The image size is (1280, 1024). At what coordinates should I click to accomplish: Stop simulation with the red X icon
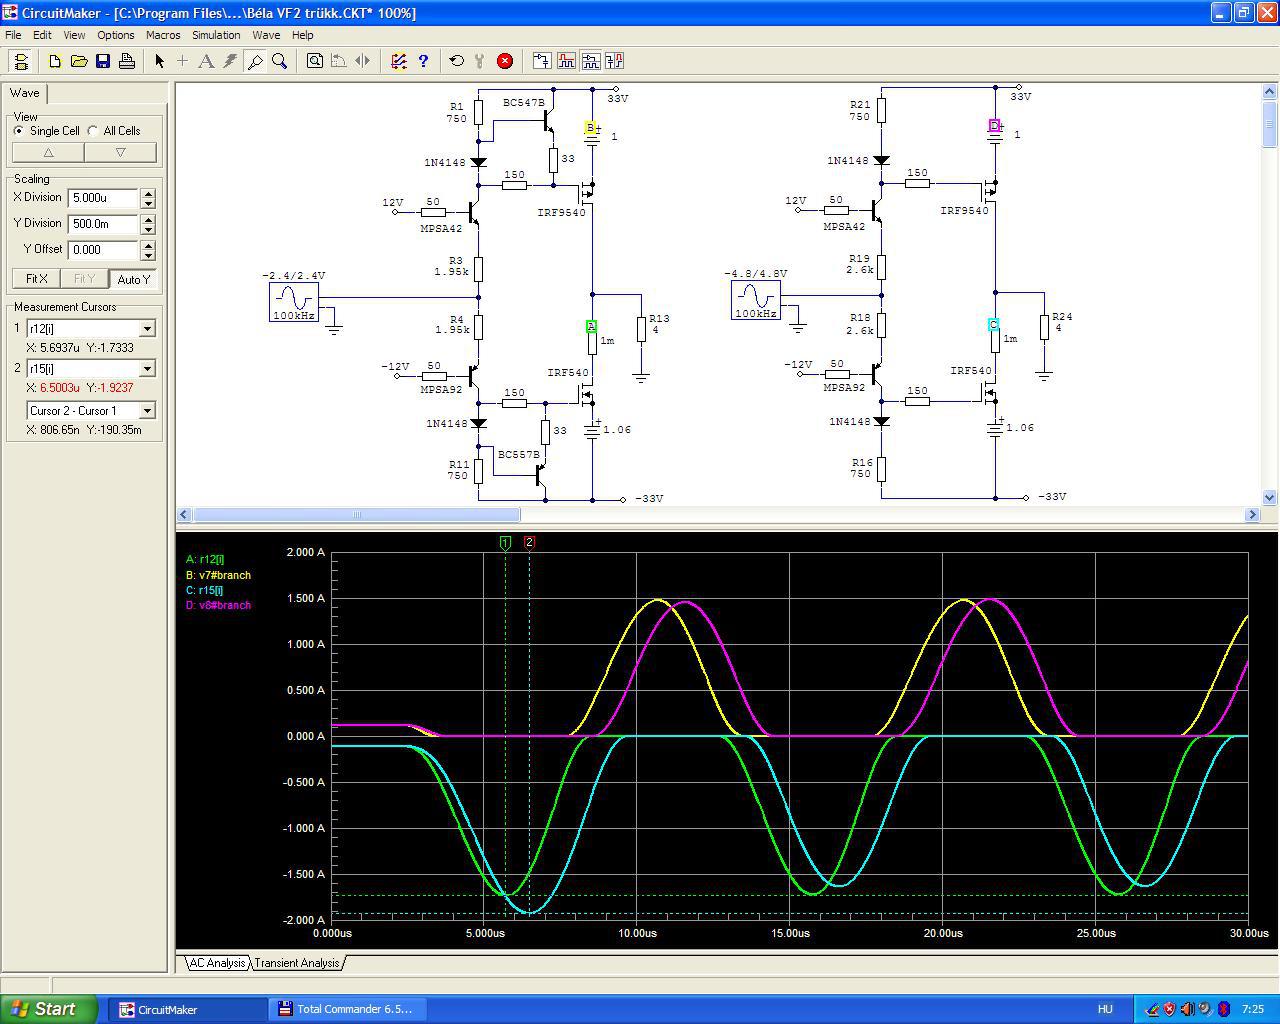[505, 61]
